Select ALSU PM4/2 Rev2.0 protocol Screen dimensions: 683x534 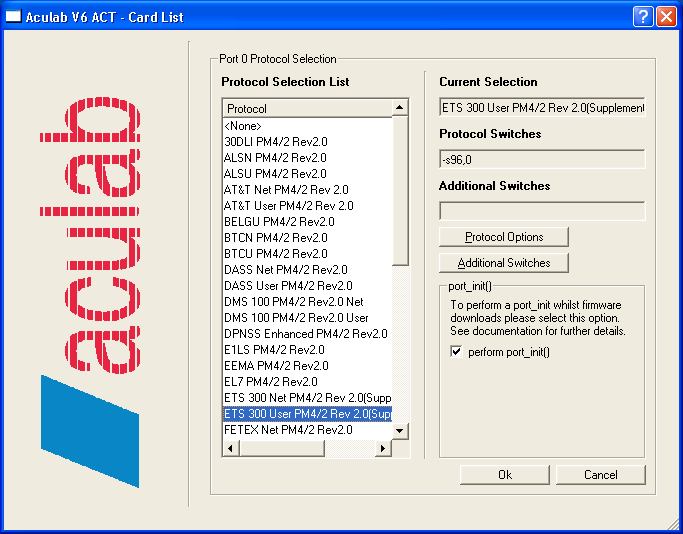308,174
